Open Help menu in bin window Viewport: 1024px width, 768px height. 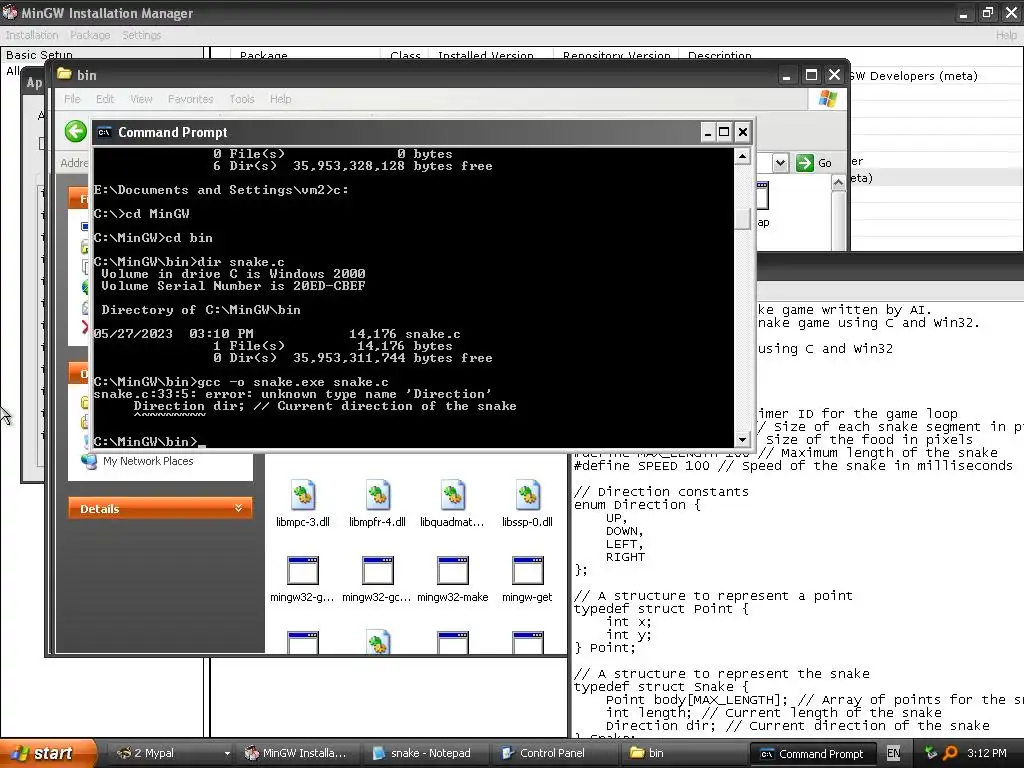tap(281, 99)
